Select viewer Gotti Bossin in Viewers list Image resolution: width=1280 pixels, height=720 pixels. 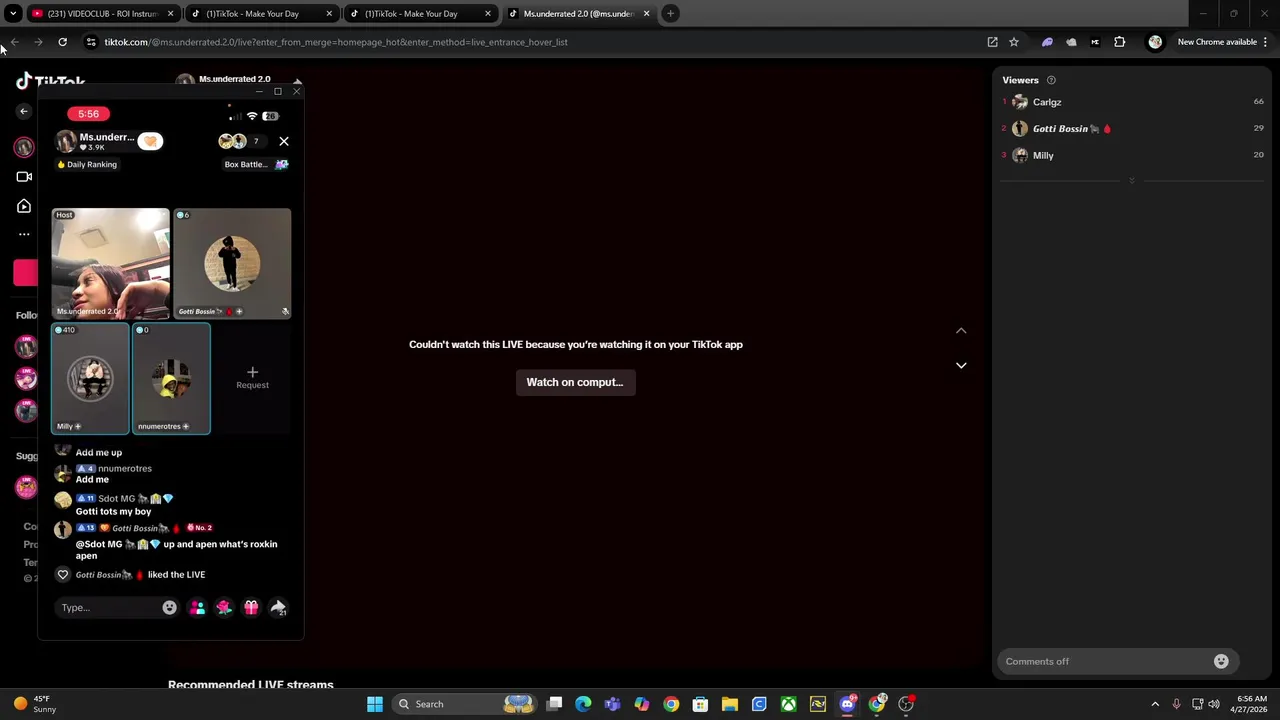point(1132,128)
